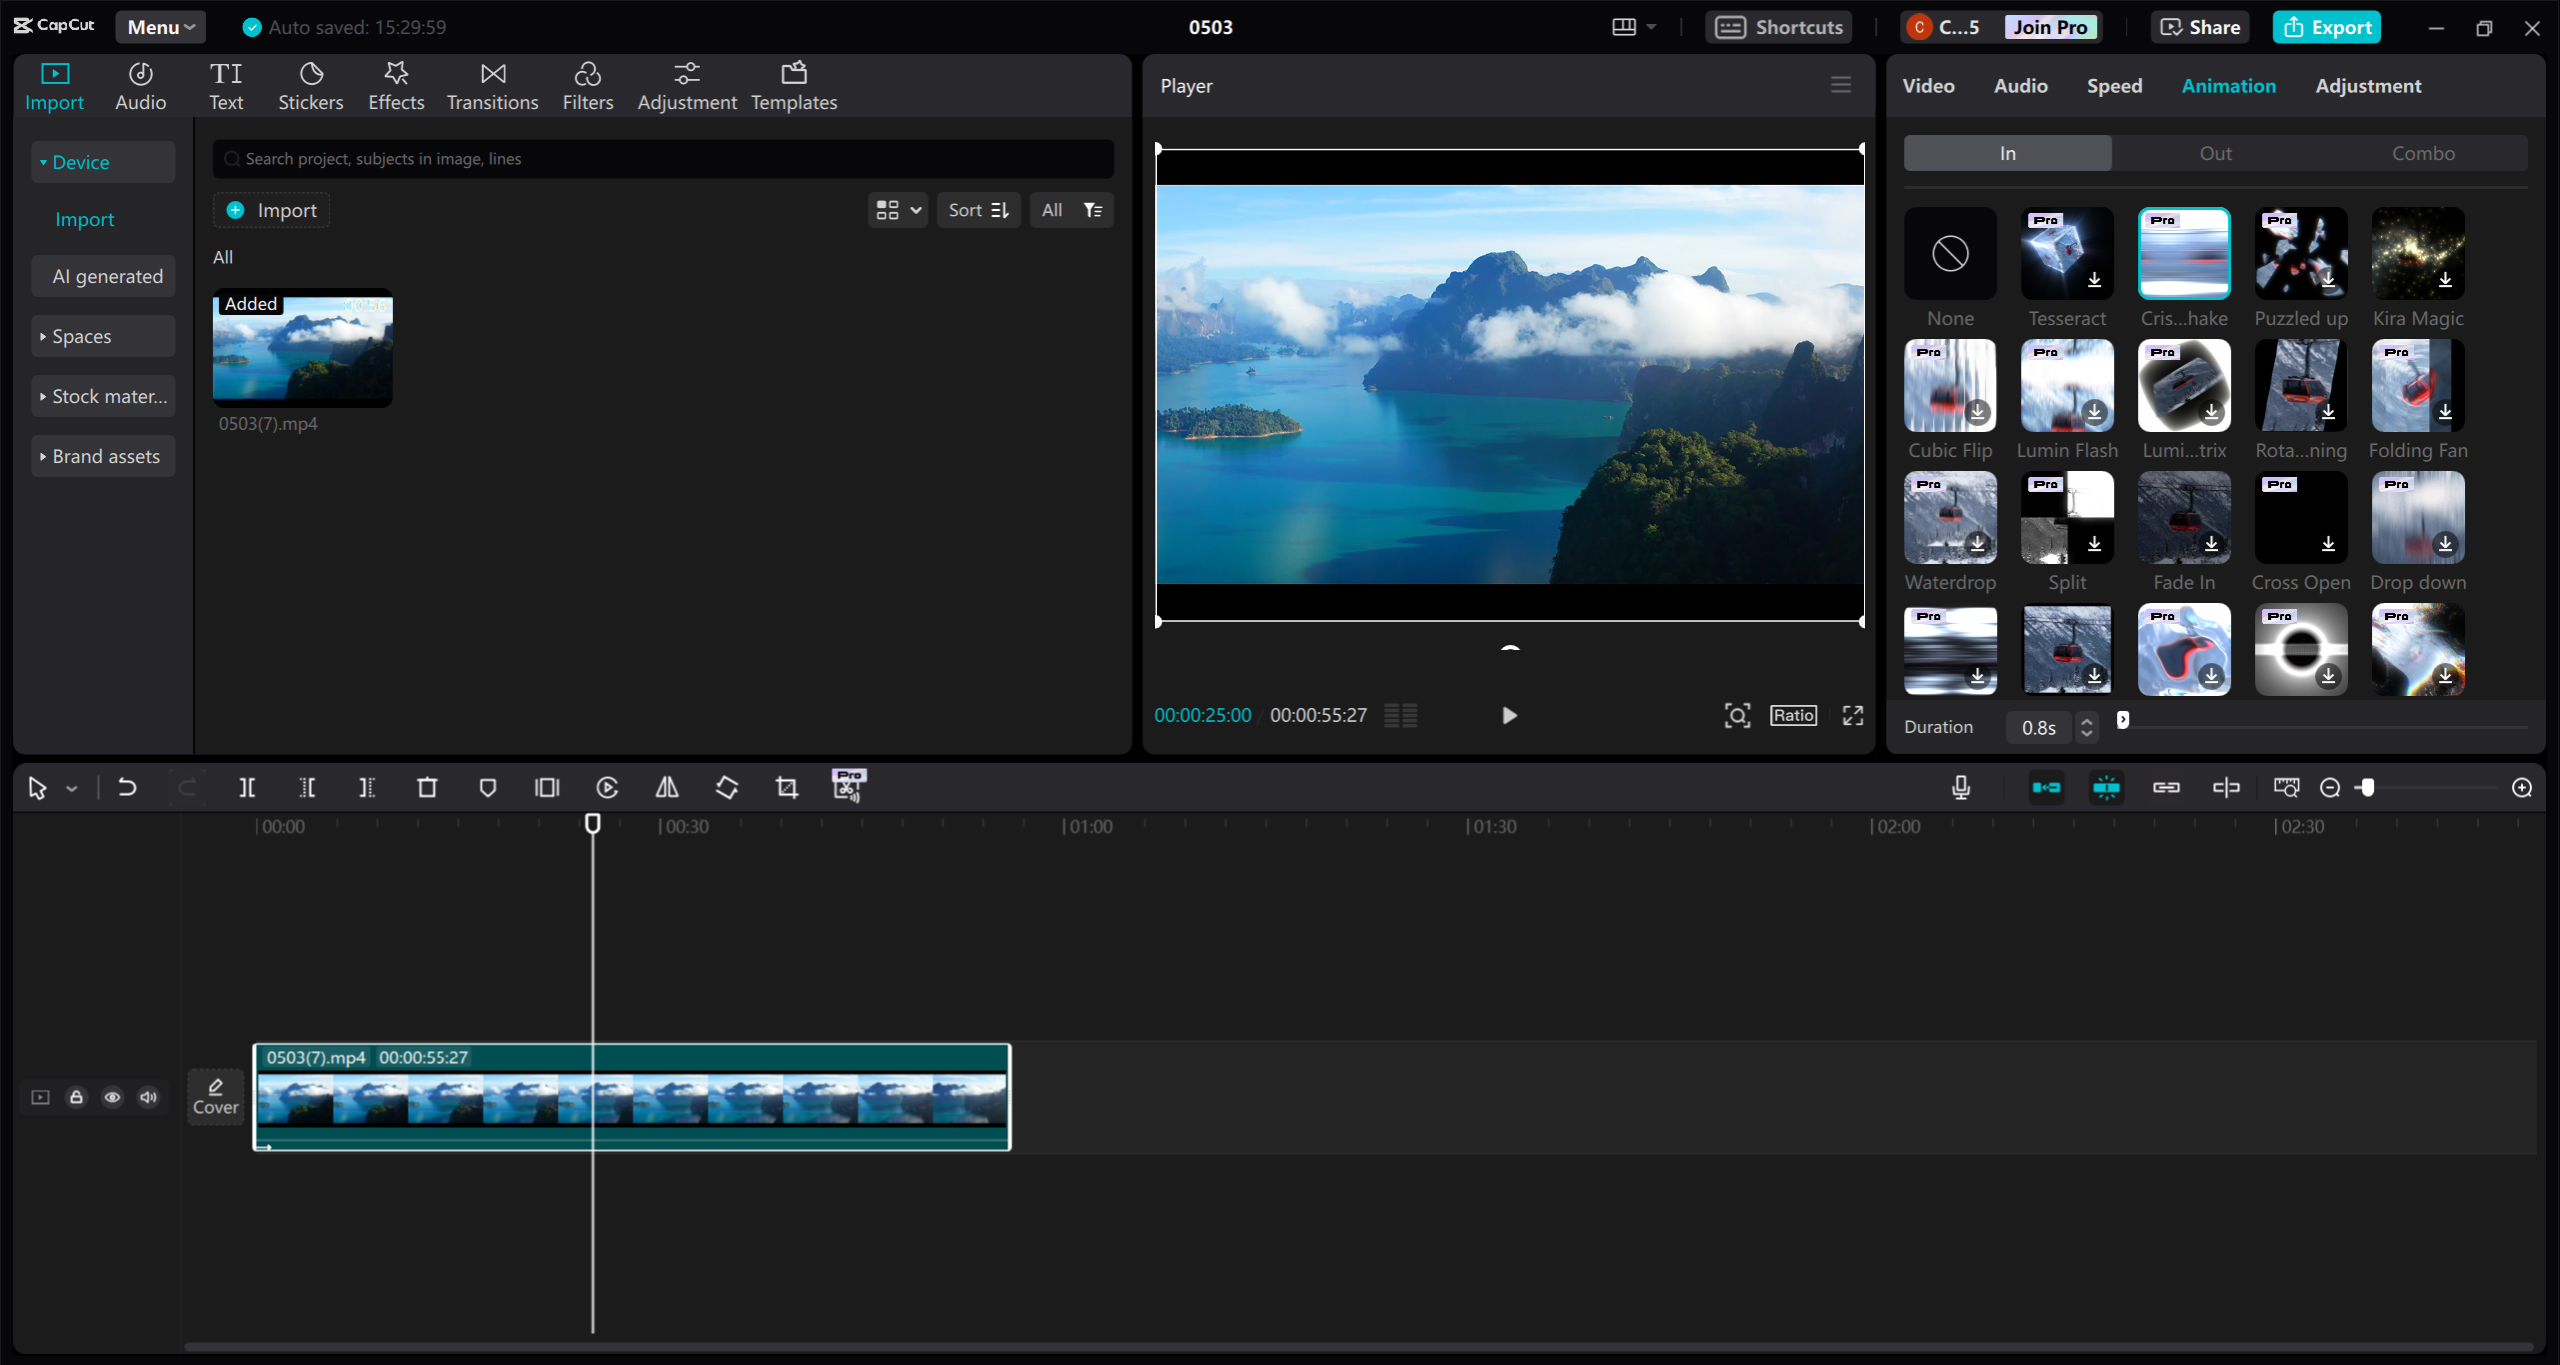Image resolution: width=2560 pixels, height=1365 pixels.
Task: Click the Crop icon above the timeline
Action: [x=786, y=787]
